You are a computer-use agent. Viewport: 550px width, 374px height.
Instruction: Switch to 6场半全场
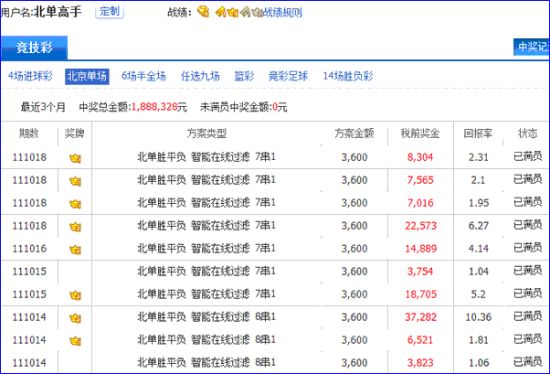[x=143, y=76]
